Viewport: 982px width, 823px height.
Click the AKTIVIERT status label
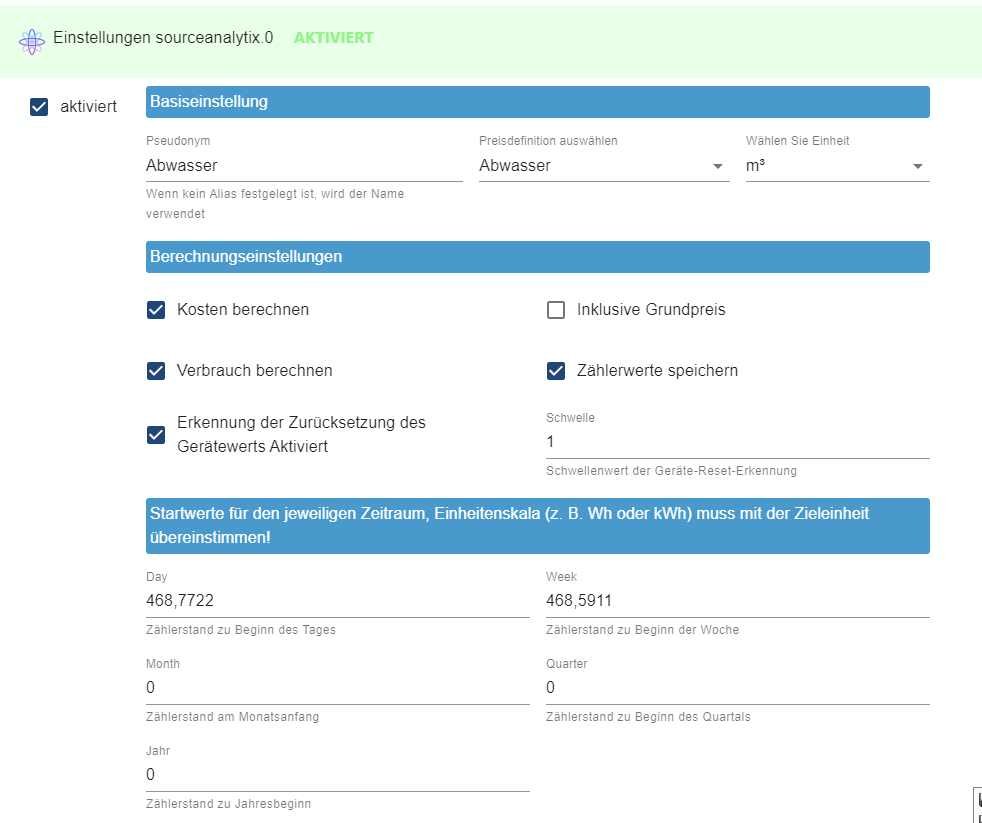point(334,38)
